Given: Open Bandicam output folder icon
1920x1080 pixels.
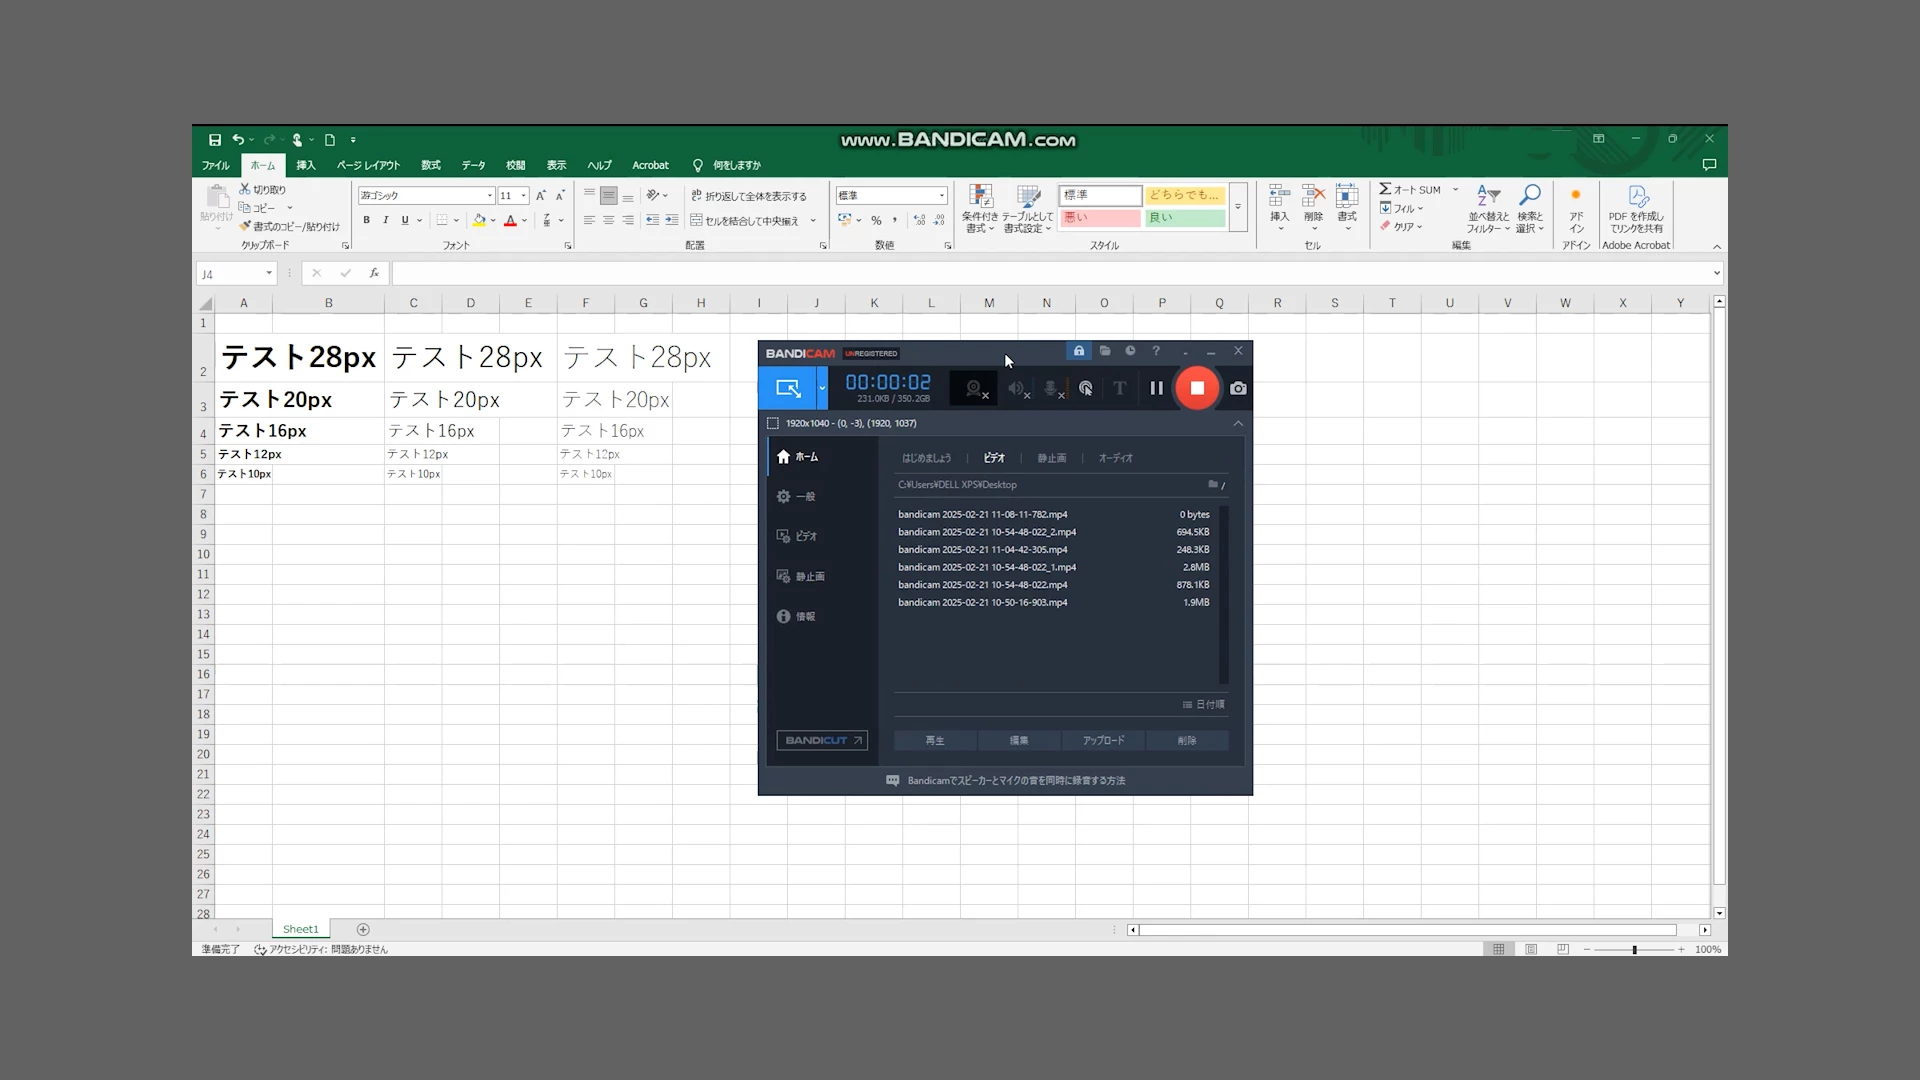Looking at the screenshot, I should coord(1105,351).
